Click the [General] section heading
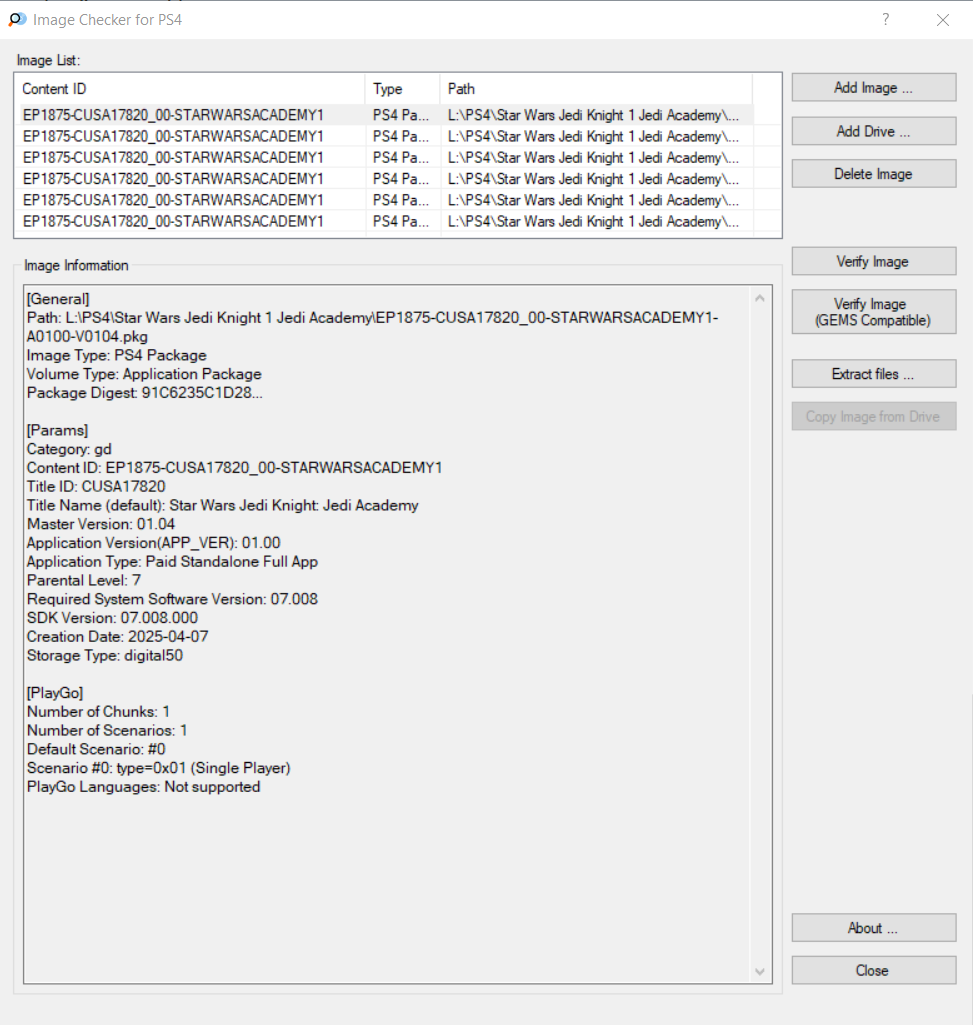The height and width of the screenshot is (1025, 973). point(58,299)
